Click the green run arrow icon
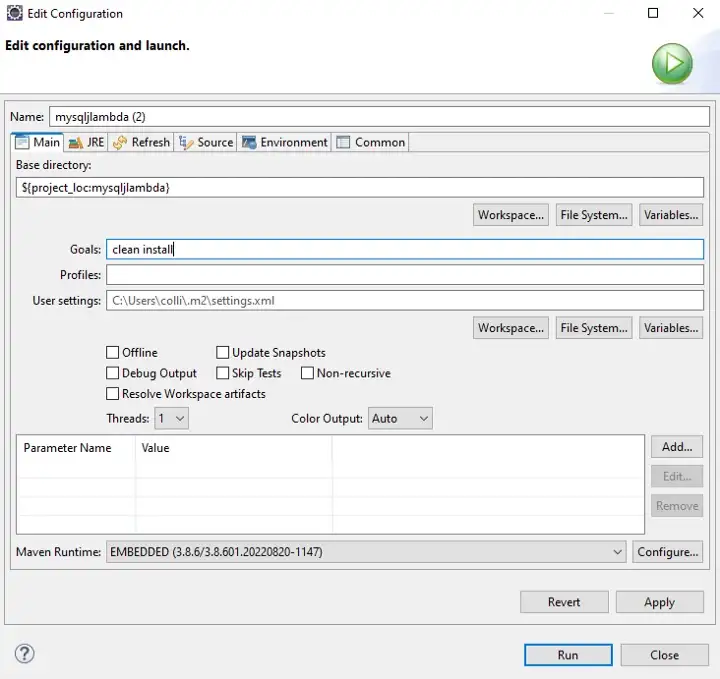 (672, 63)
